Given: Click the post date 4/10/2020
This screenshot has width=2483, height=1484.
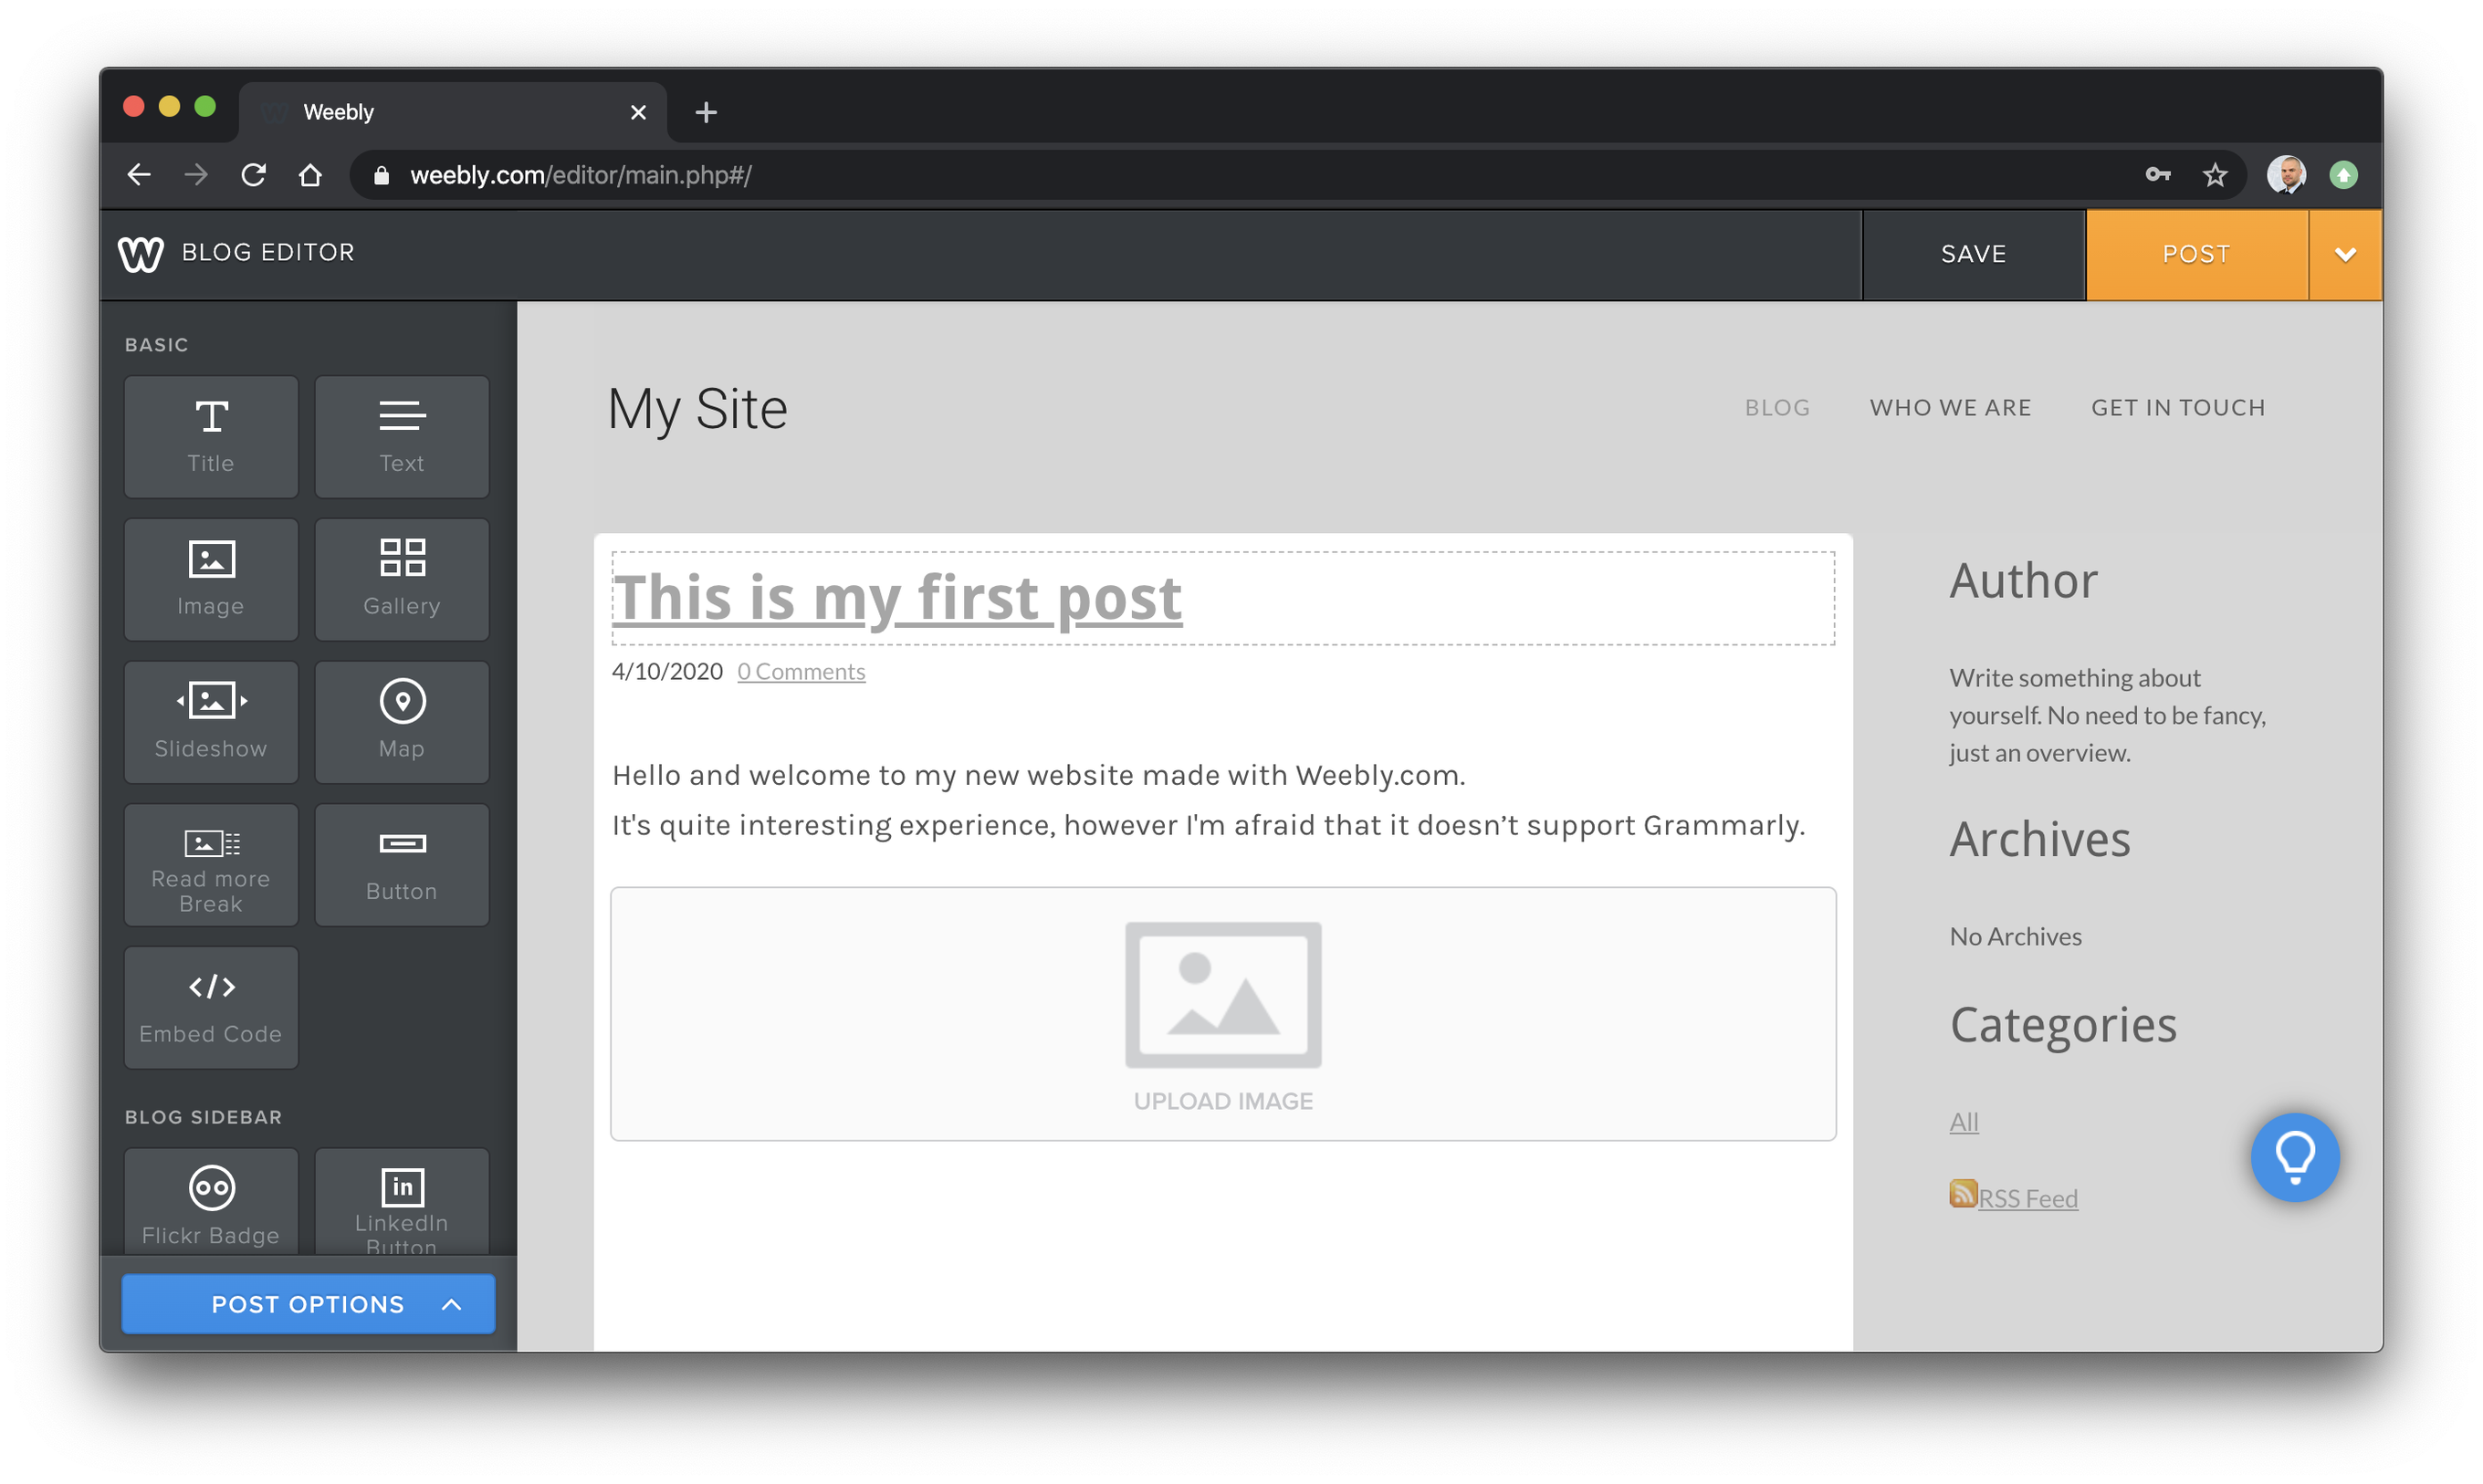Looking at the screenshot, I should (667, 672).
